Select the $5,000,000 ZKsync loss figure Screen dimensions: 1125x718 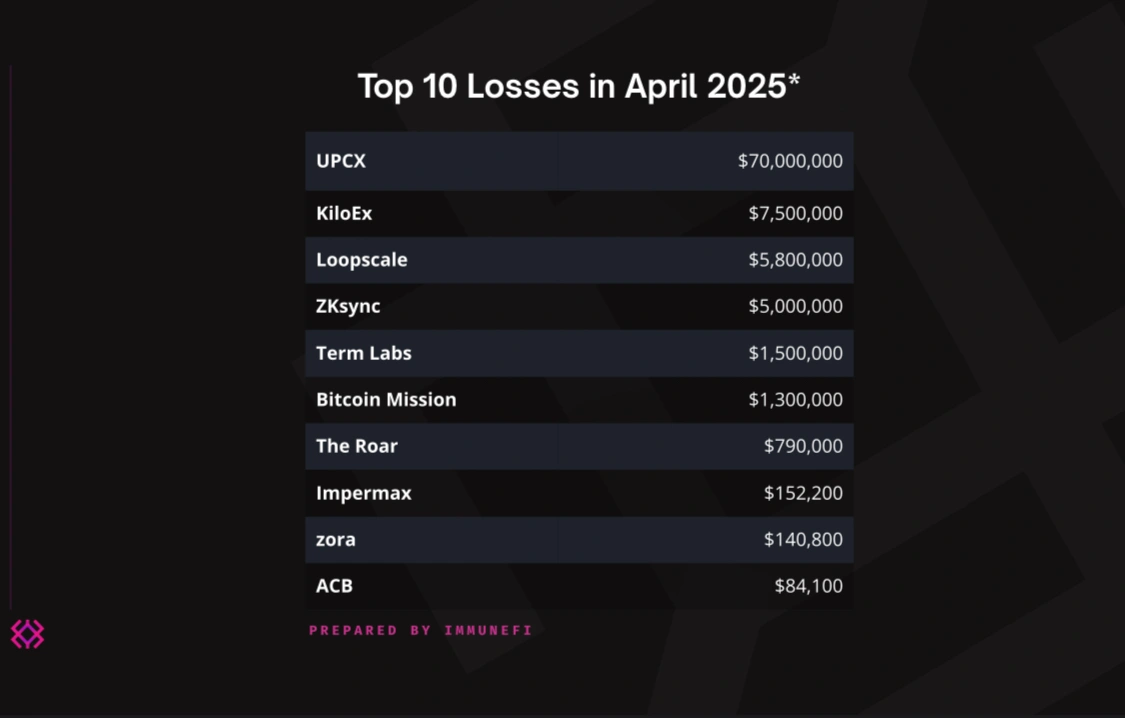coord(795,306)
